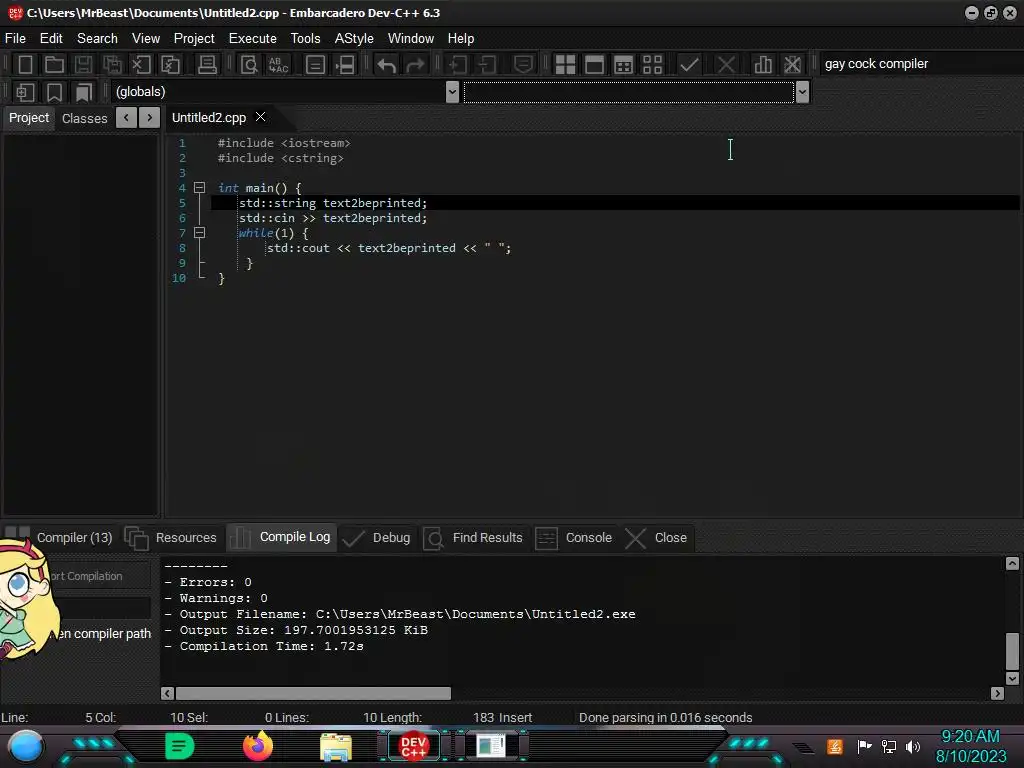1024x768 pixels.
Task: Click the Run program window icon
Action: tap(594, 64)
